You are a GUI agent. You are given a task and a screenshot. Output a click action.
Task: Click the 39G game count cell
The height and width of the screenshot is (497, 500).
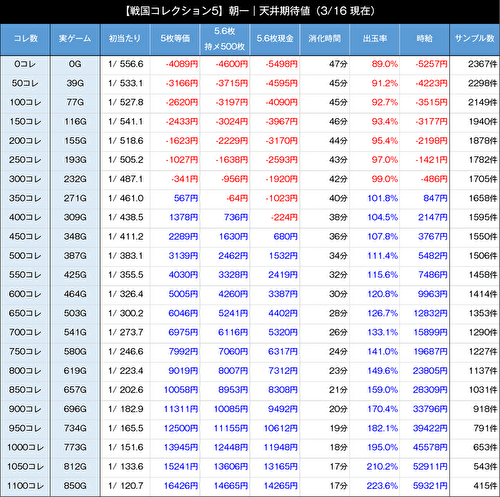[x=75, y=83]
